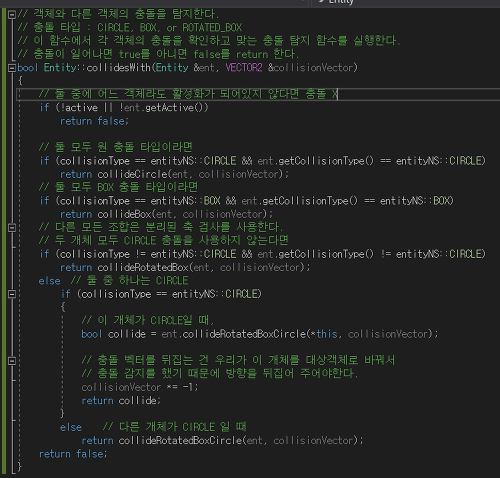Click the collideRotatedBox(ent, collisionVector) call
The width and height of the screenshot is (500, 478).
pos(203,268)
